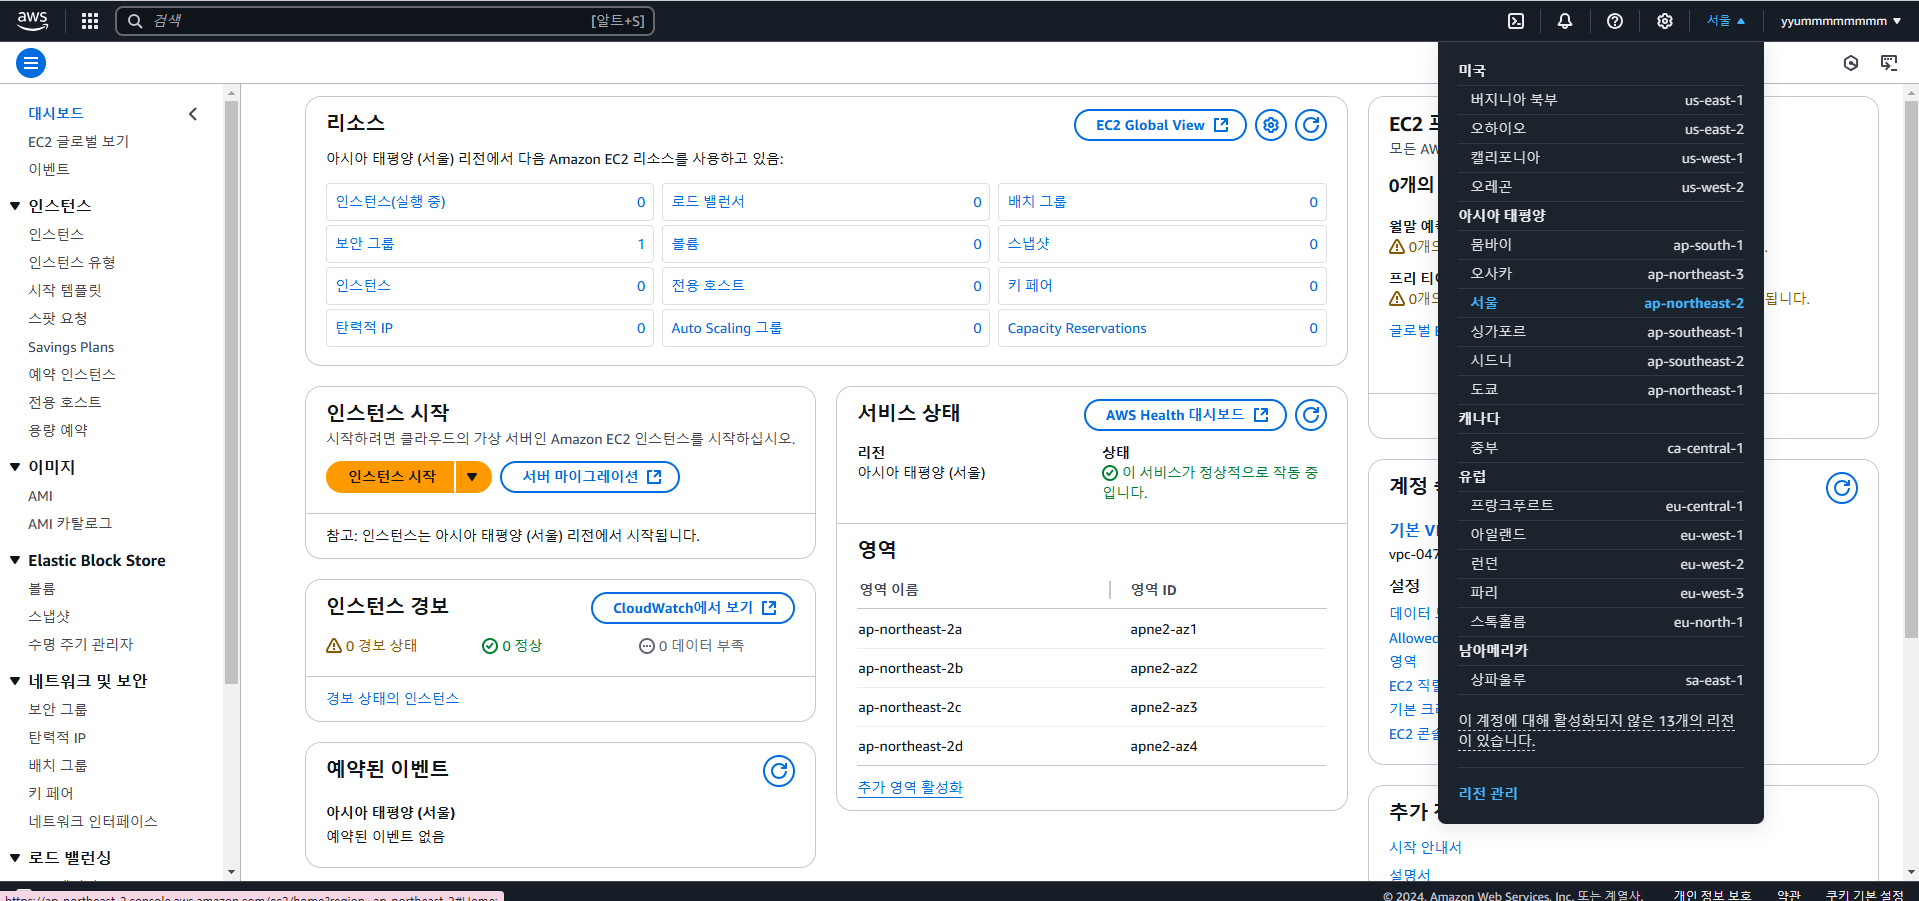Collapse the 인스턴스 sidebar section
This screenshot has width=1919, height=901.
tap(15, 206)
